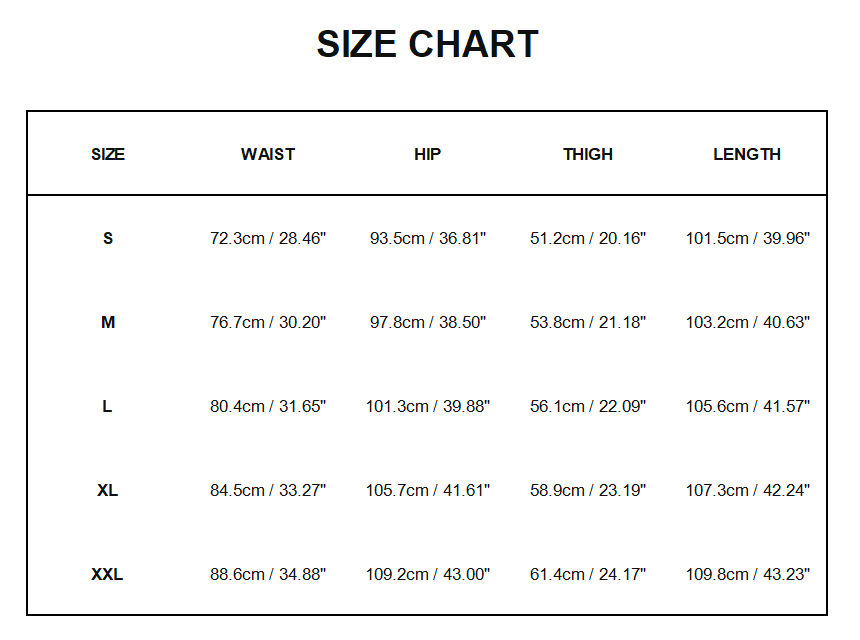This screenshot has height=640, width=860.
Task: Select the L size row label
Action: tap(108, 406)
